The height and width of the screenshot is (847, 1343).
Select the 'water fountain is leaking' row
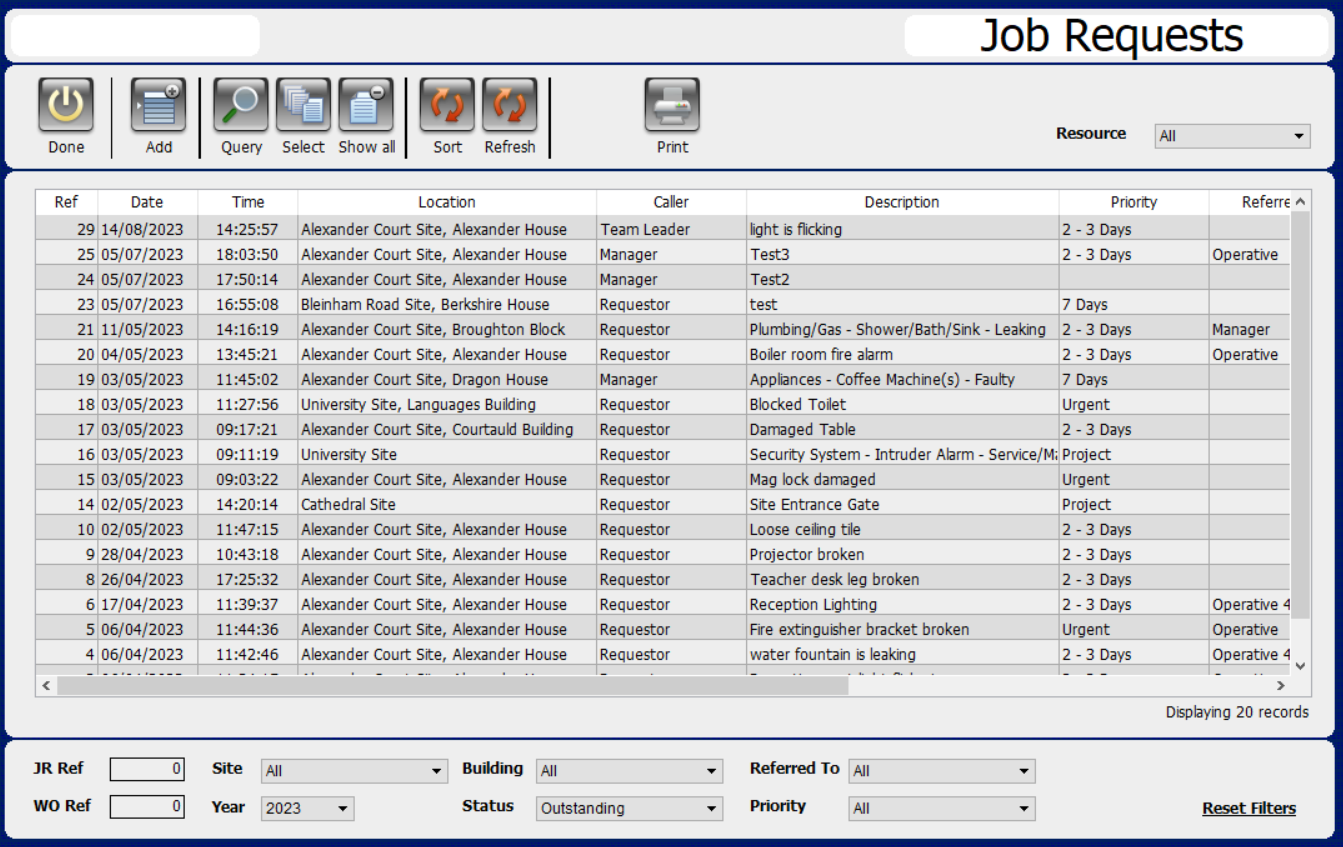coord(663,654)
